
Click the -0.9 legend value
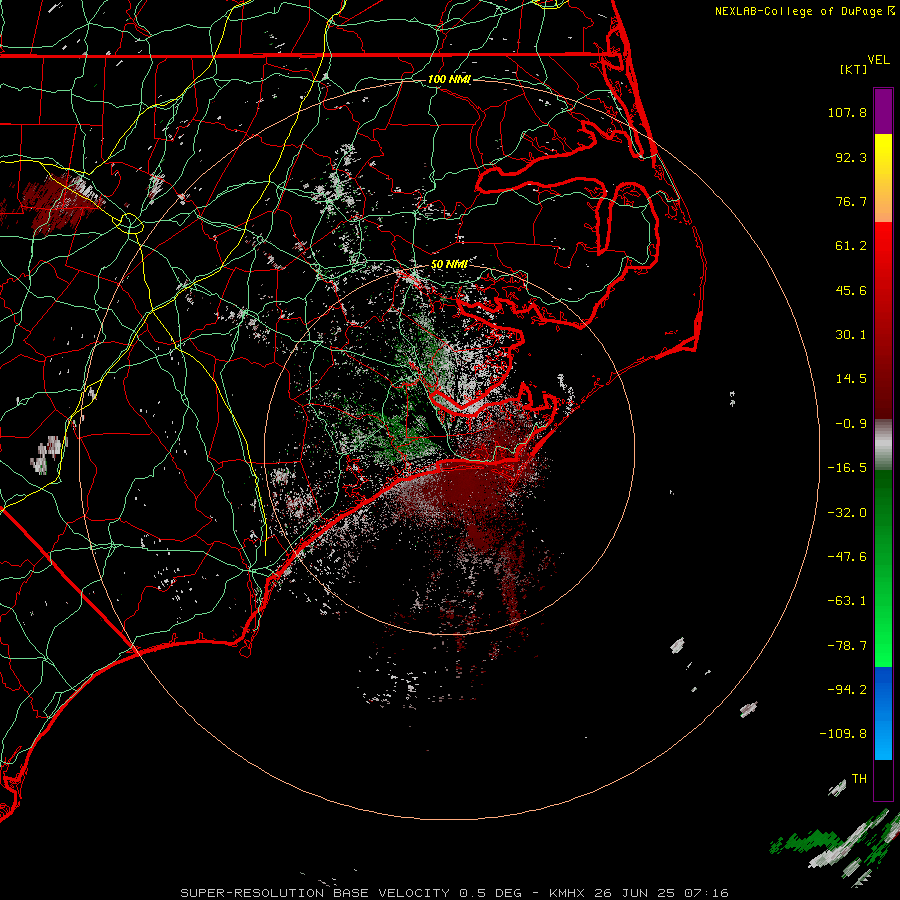[851, 424]
